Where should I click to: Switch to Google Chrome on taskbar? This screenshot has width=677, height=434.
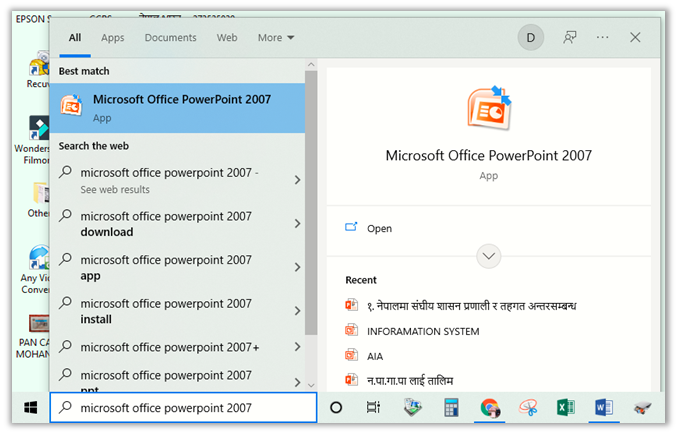490,407
